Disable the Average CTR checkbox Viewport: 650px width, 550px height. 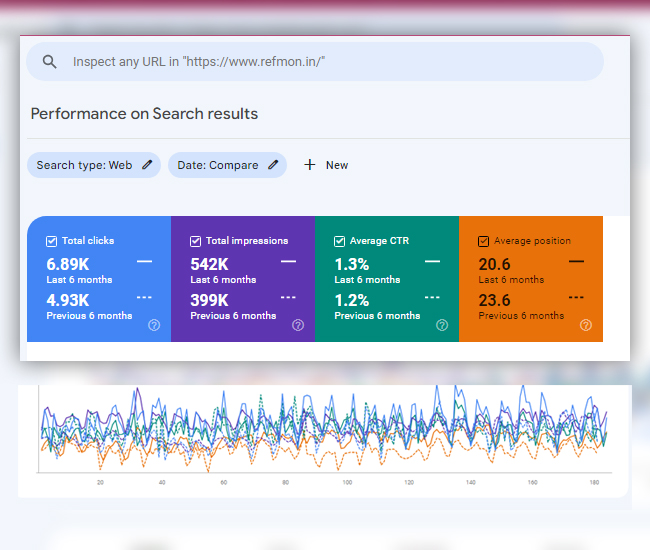pos(340,241)
